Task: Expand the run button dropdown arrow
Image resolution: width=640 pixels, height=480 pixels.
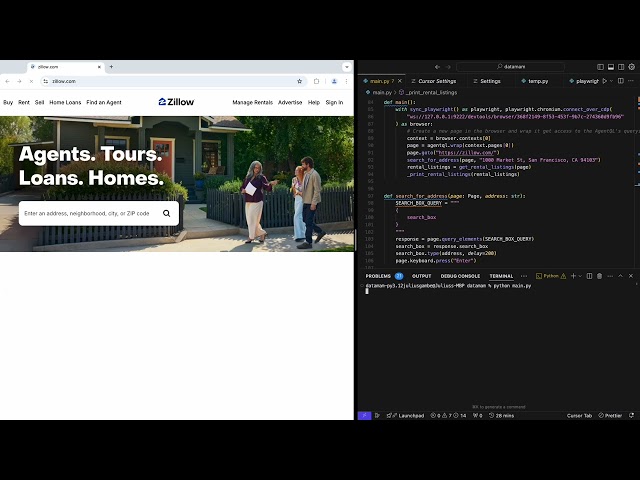Action: (x=611, y=81)
